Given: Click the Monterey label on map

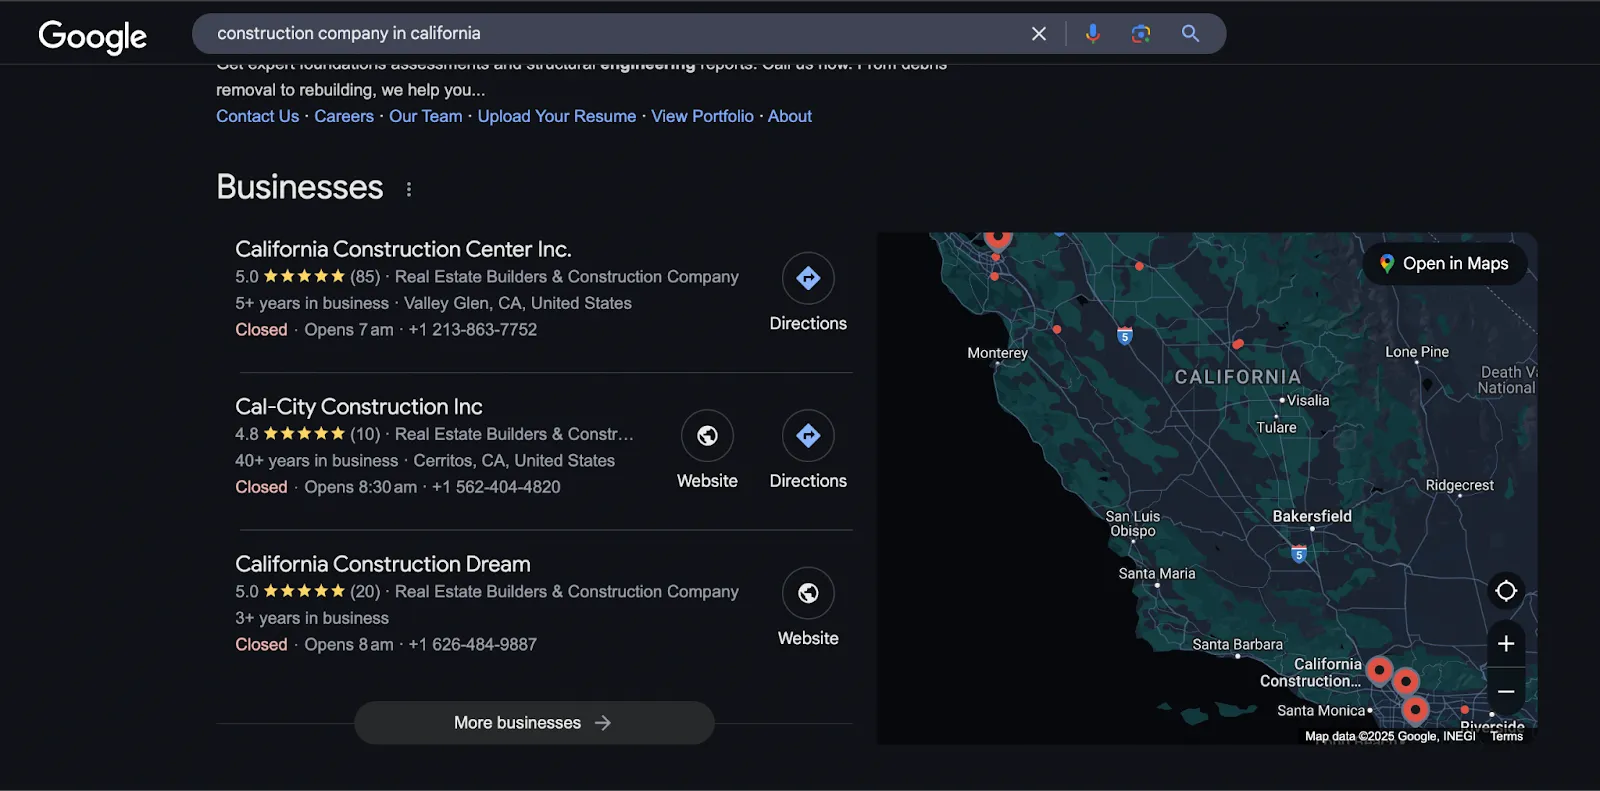Looking at the screenshot, I should point(997,353).
